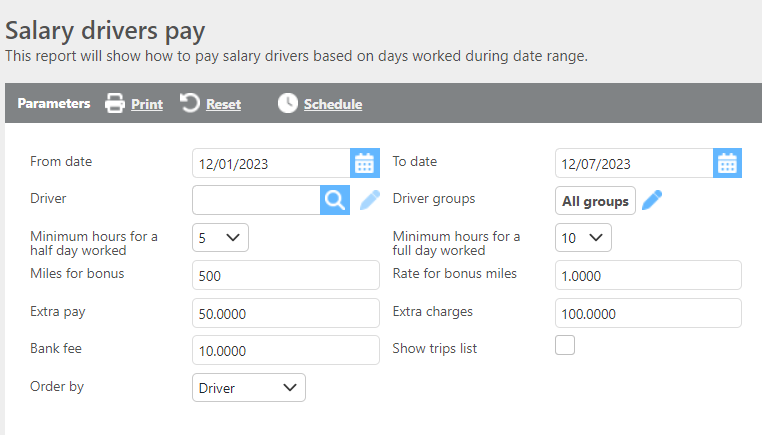Click the Schedule link text
The height and width of the screenshot is (435, 762).
point(333,104)
